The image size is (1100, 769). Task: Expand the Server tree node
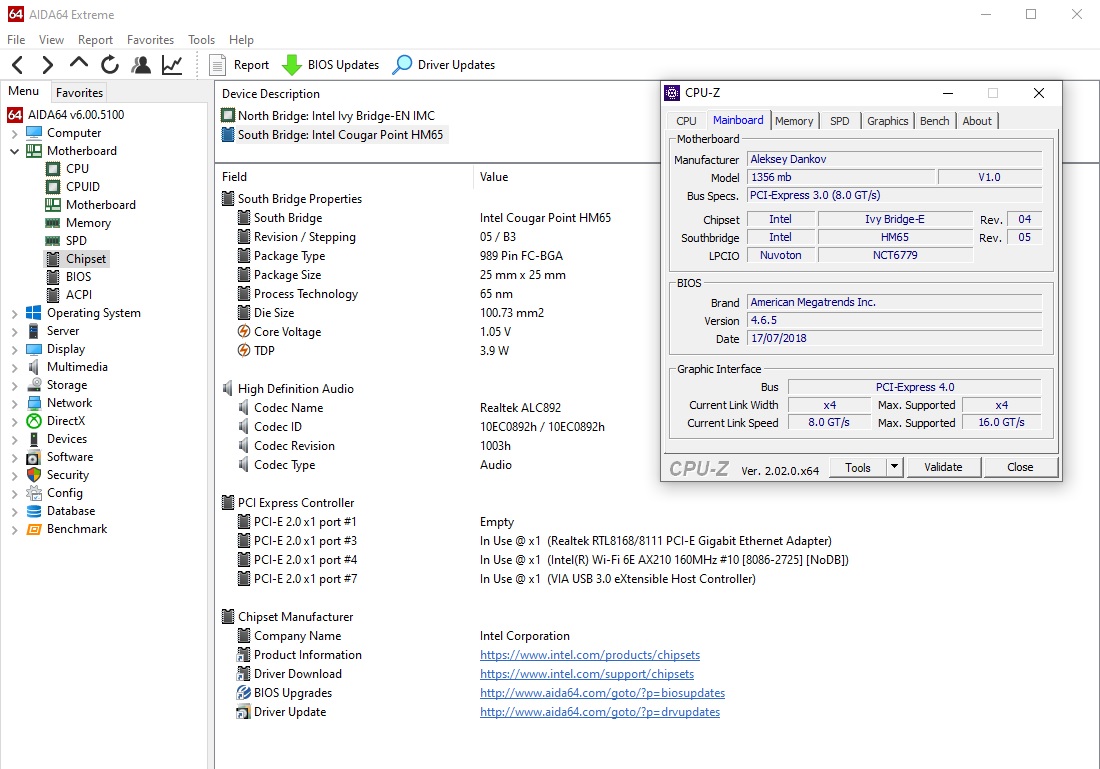coord(15,331)
